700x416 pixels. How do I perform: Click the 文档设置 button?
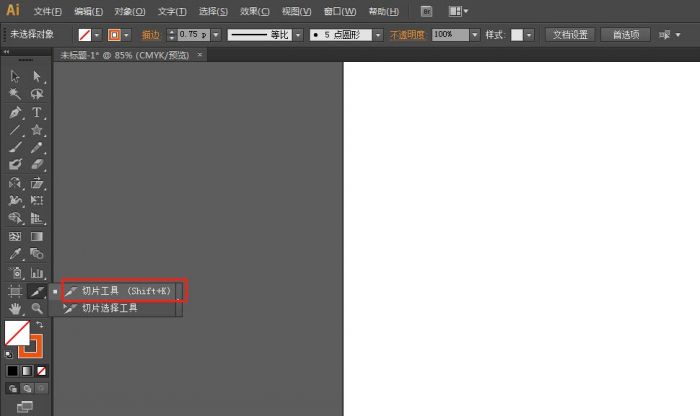[x=572, y=34]
